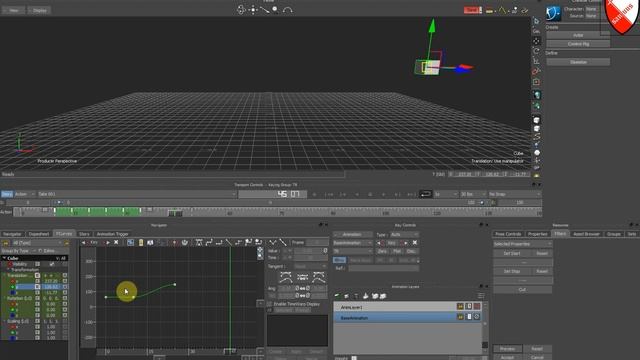640x360 pixels.
Task: Click the Actor button under Create
Action: (578, 36)
